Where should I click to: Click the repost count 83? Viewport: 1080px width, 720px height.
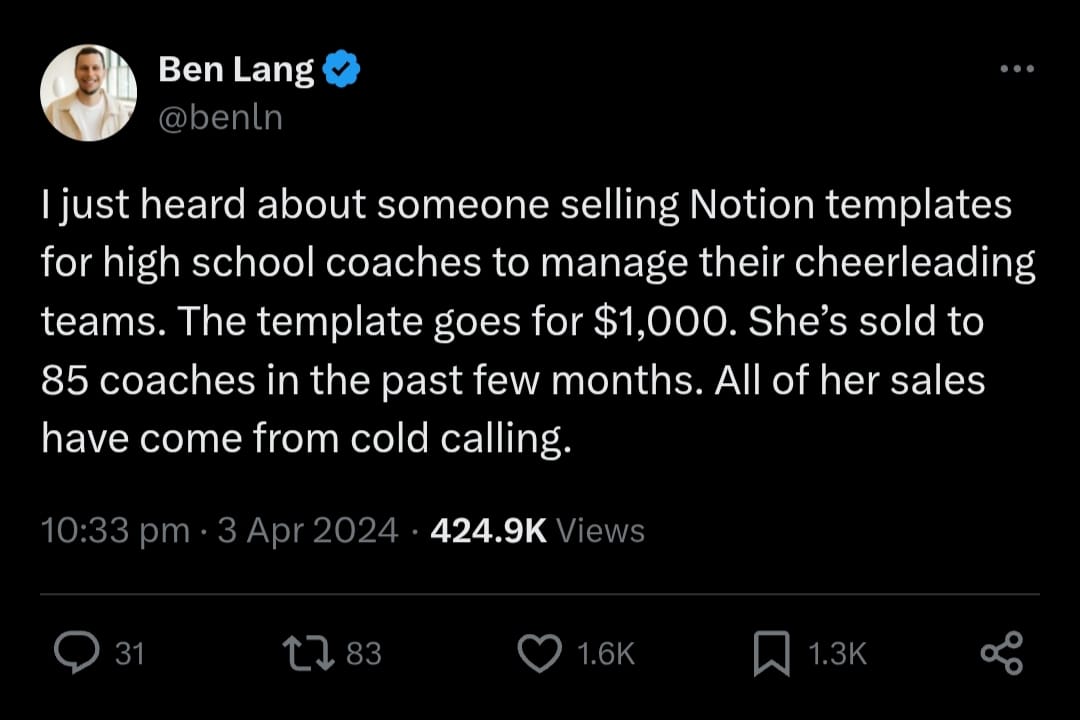tap(363, 654)
